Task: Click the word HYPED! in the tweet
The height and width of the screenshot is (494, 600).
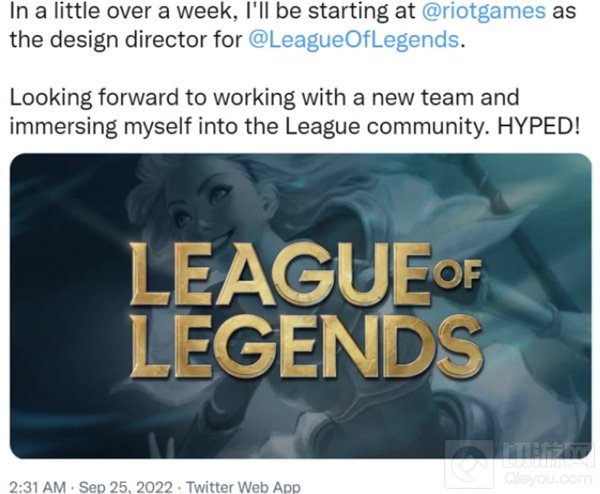Action: (x=538, y=126)
